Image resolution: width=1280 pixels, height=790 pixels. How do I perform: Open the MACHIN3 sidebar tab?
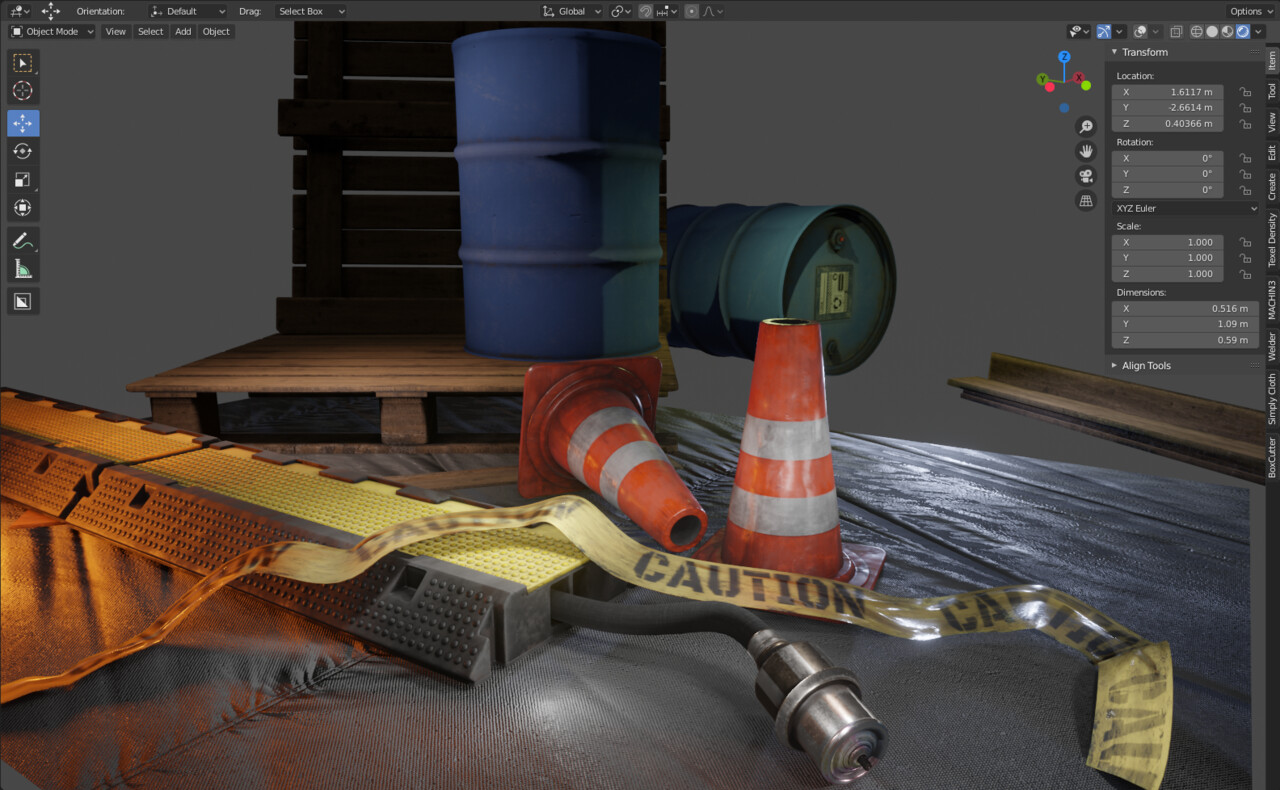1272,300
